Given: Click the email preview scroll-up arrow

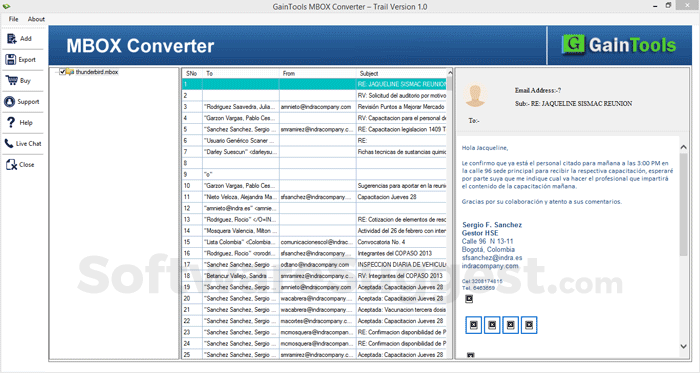Looking at the screenshot, I should (683, 147).
